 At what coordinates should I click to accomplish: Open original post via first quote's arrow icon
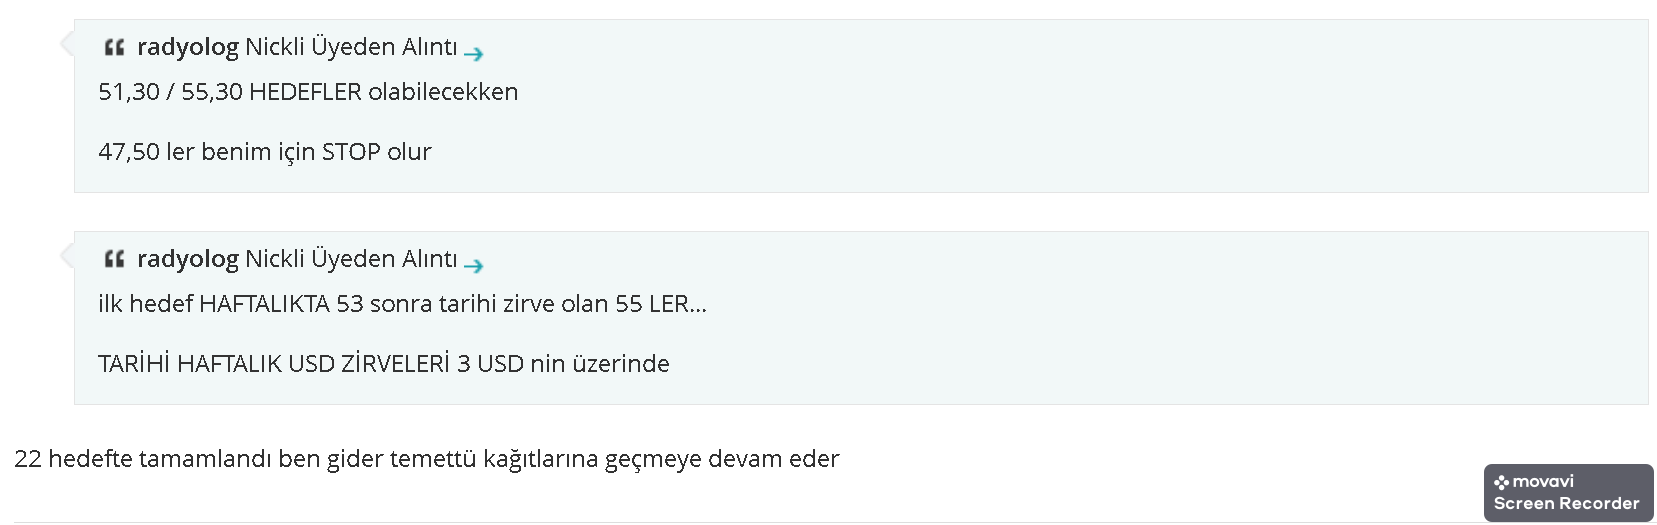tap(474, 54)
